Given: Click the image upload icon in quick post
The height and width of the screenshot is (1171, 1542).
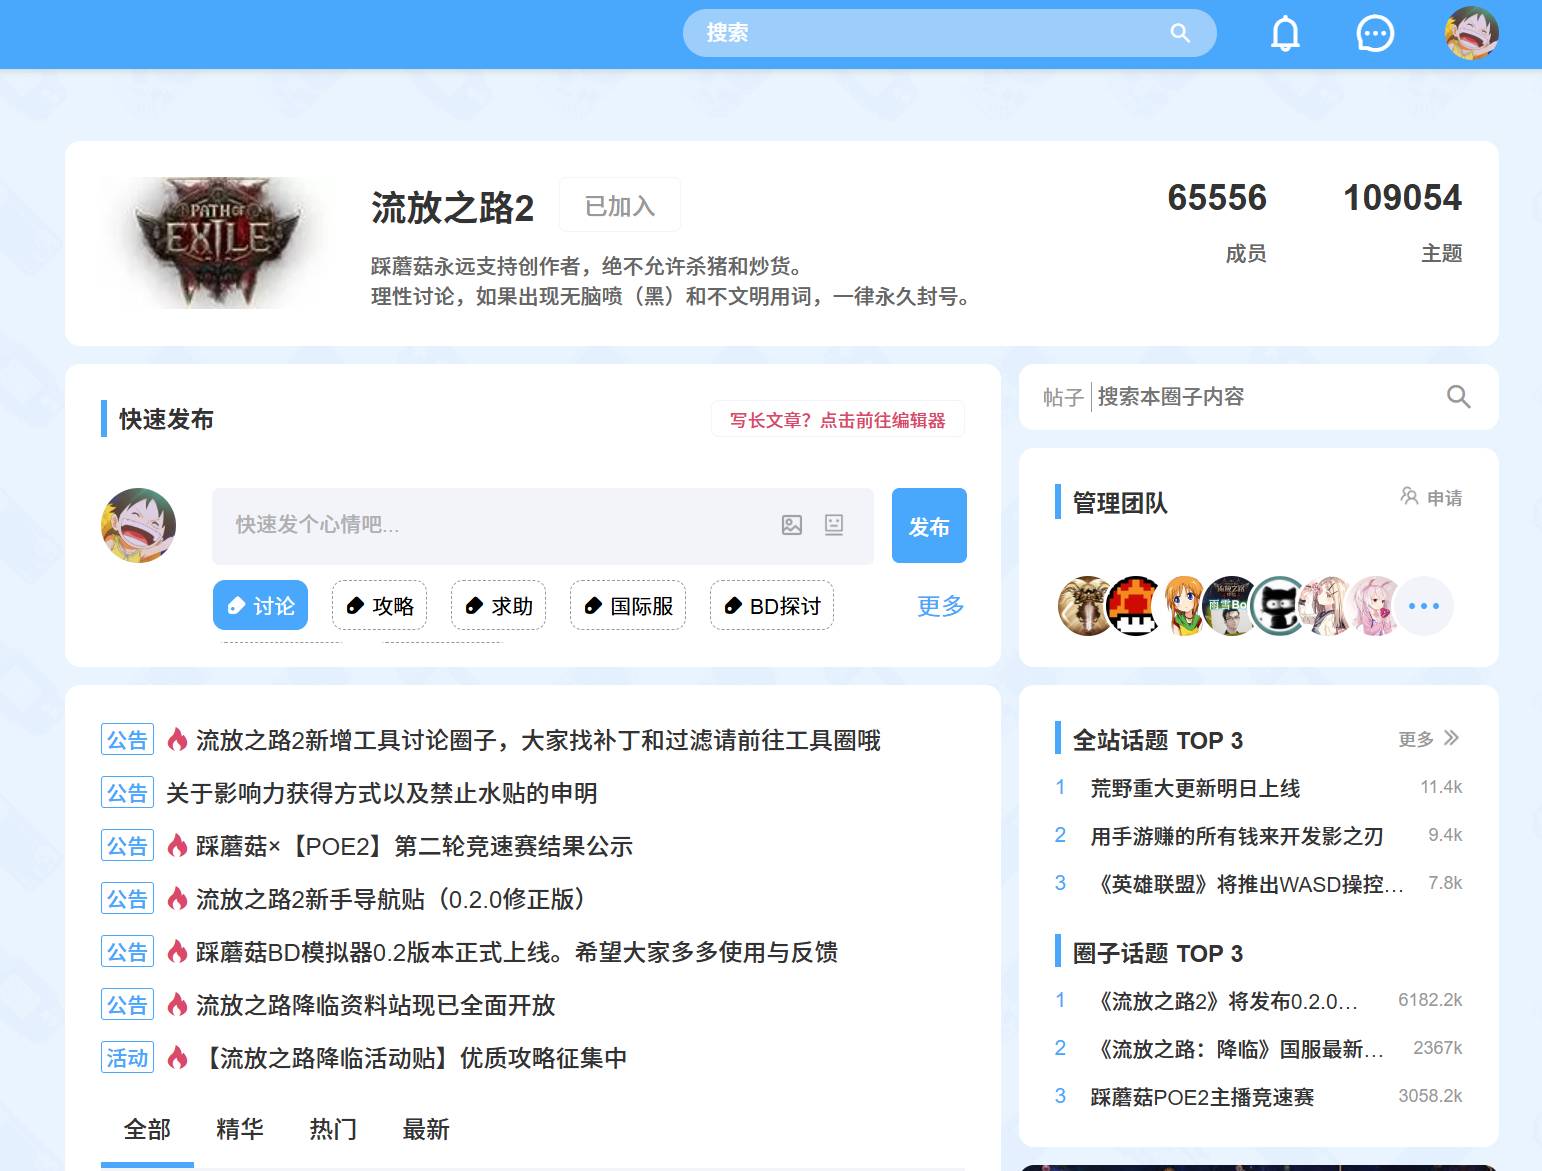Looking at the screenshot, I should click(792, 525).
